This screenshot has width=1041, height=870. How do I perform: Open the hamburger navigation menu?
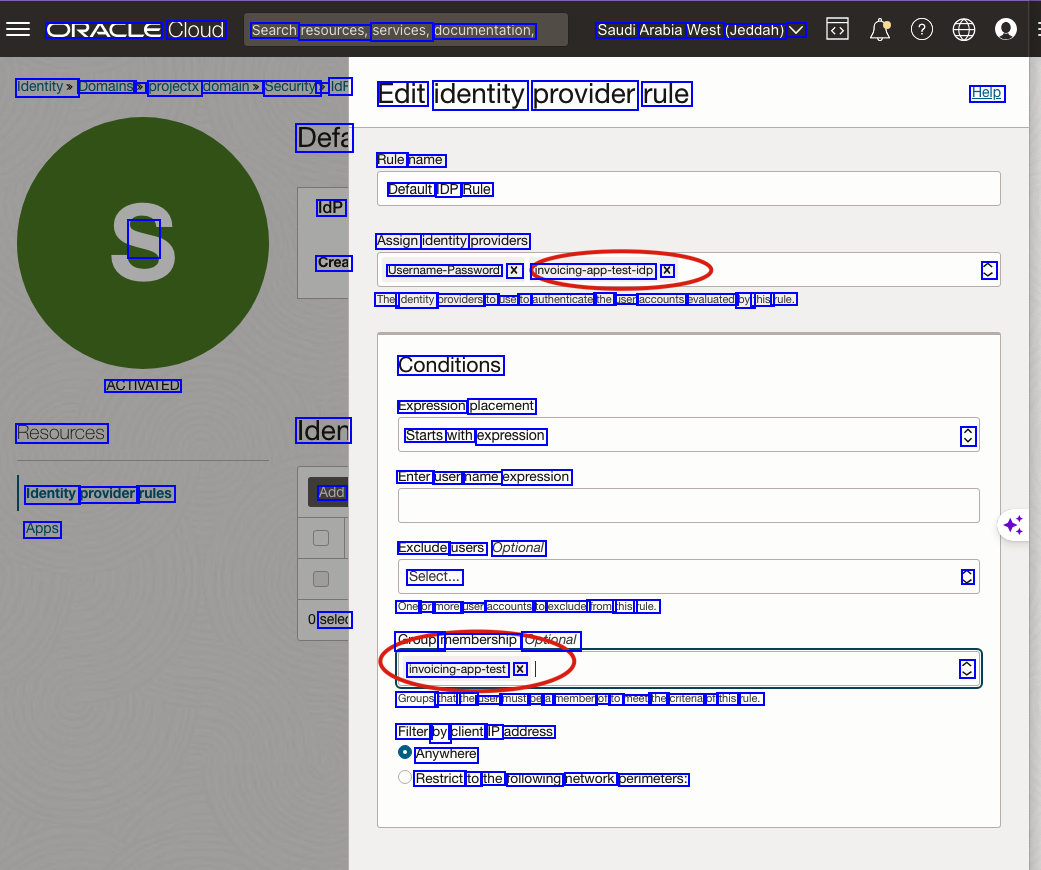pos(18,29)
